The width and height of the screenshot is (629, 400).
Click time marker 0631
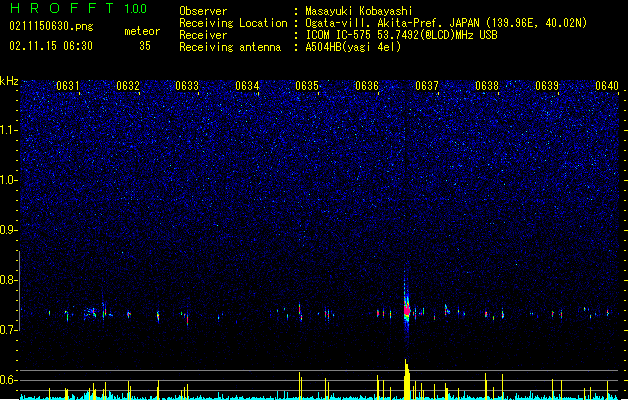coord(68,86)
